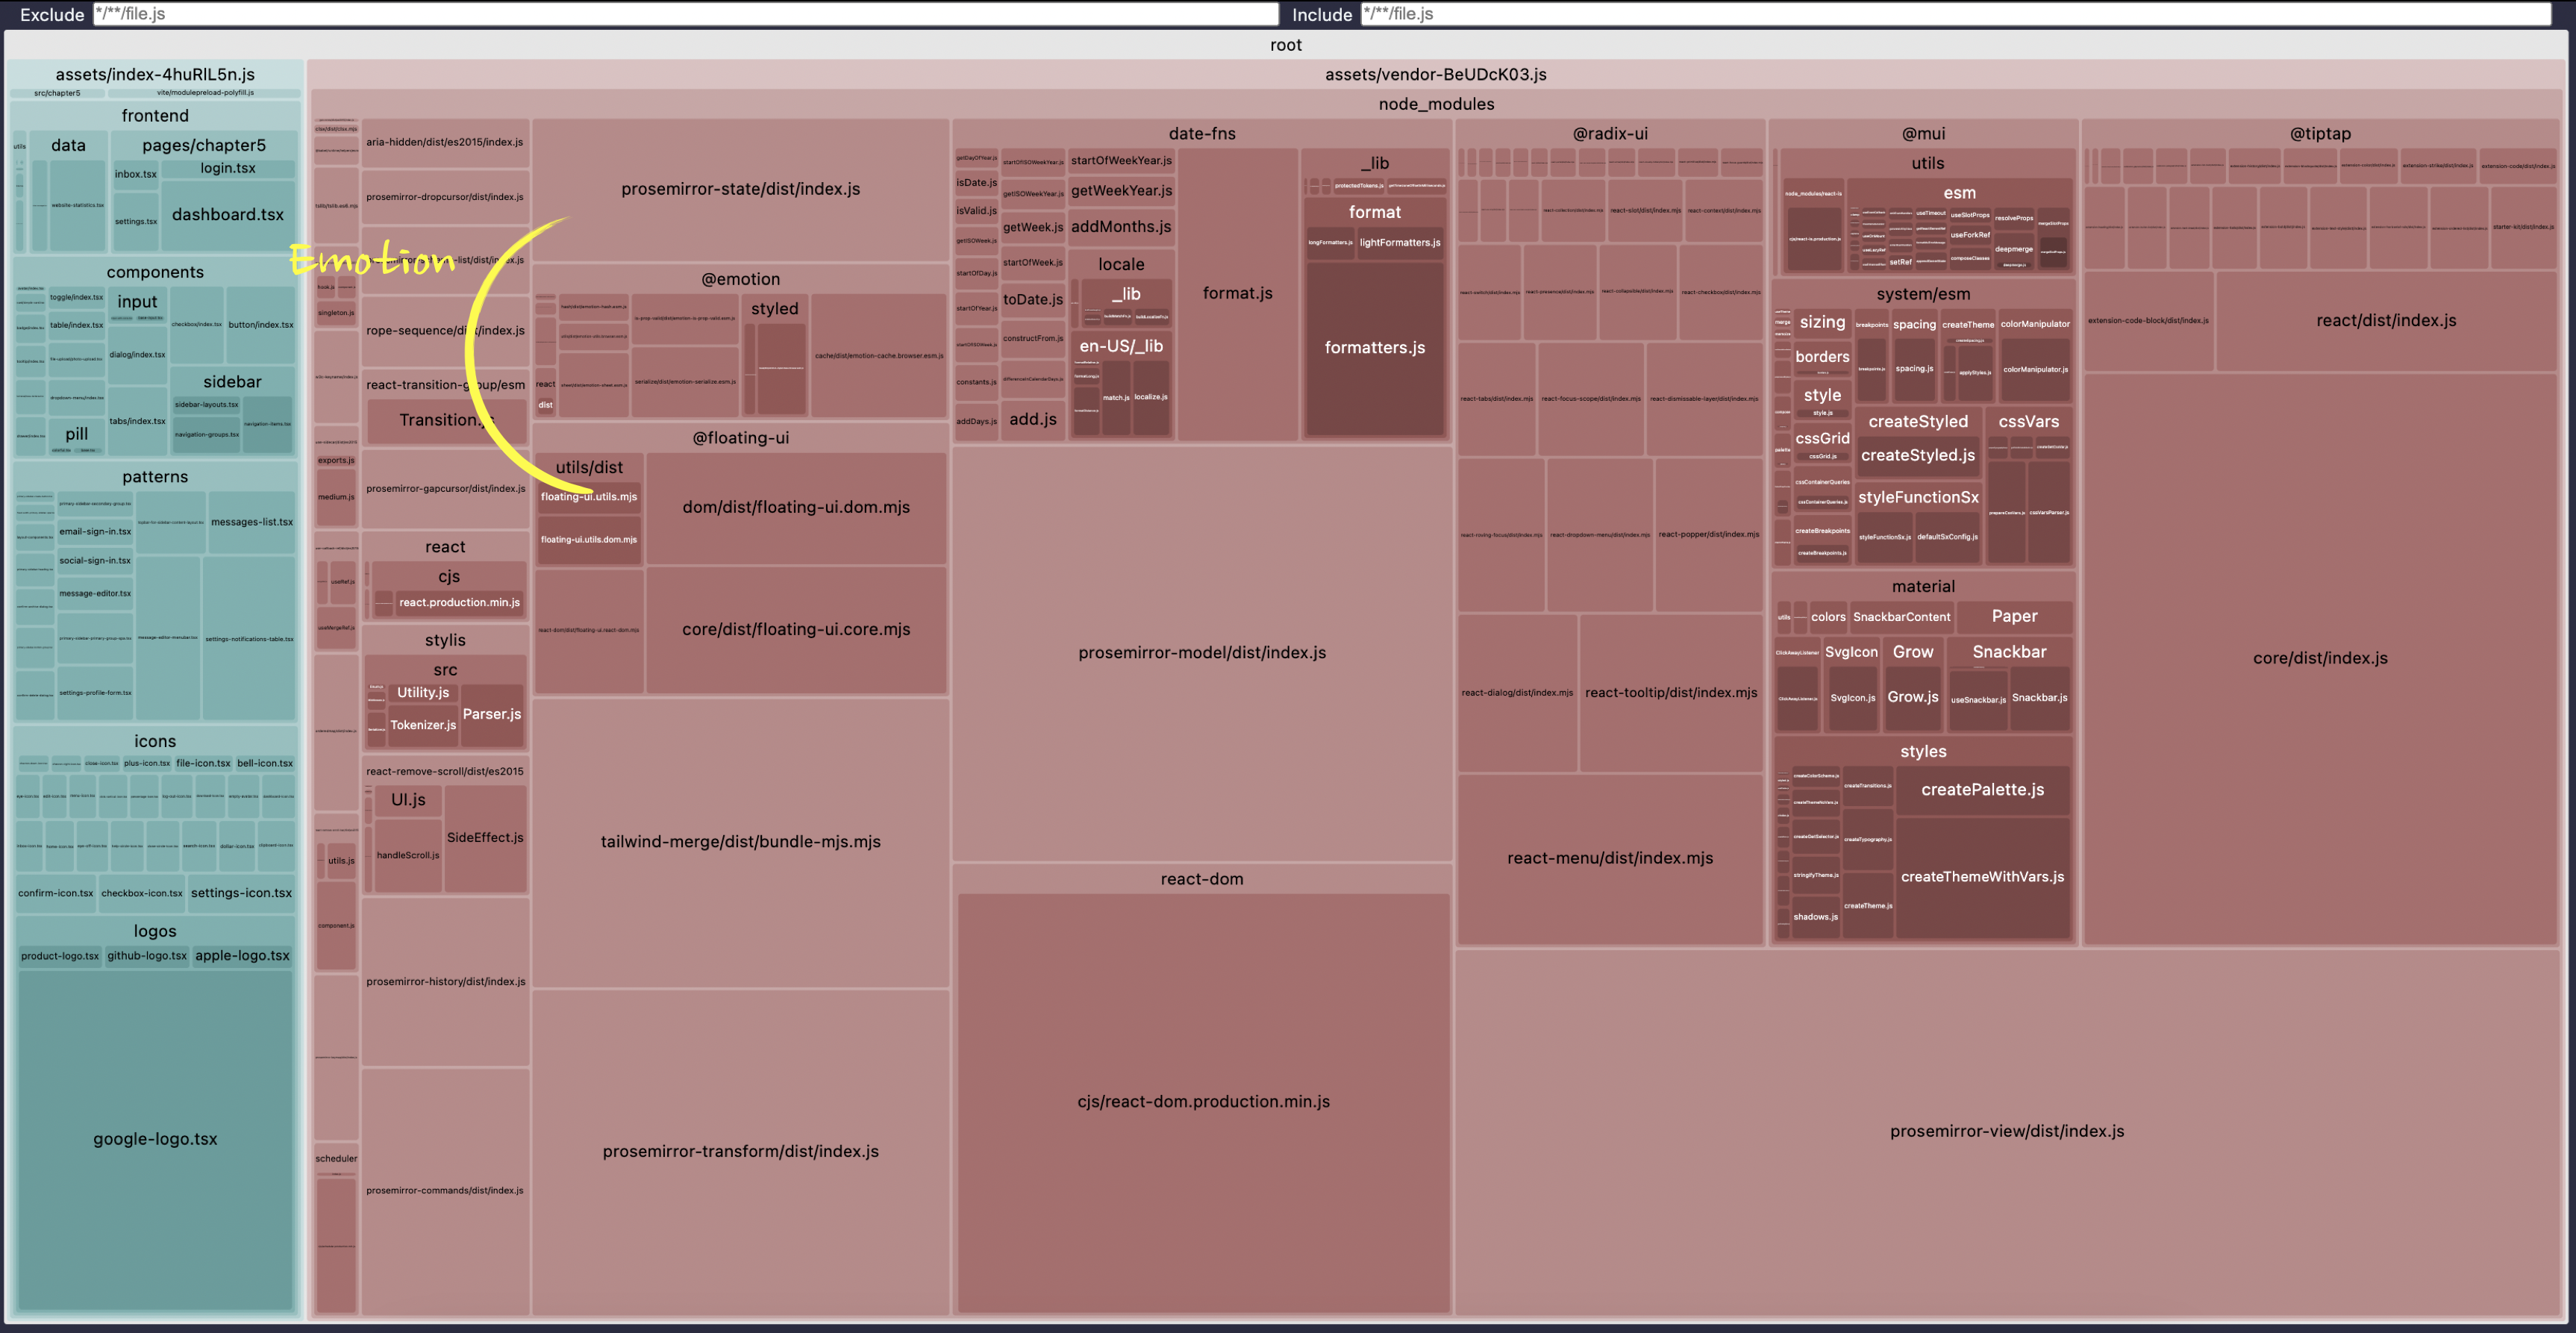
Task: Click the Exclude filter input field
Action: pos(685,14)
